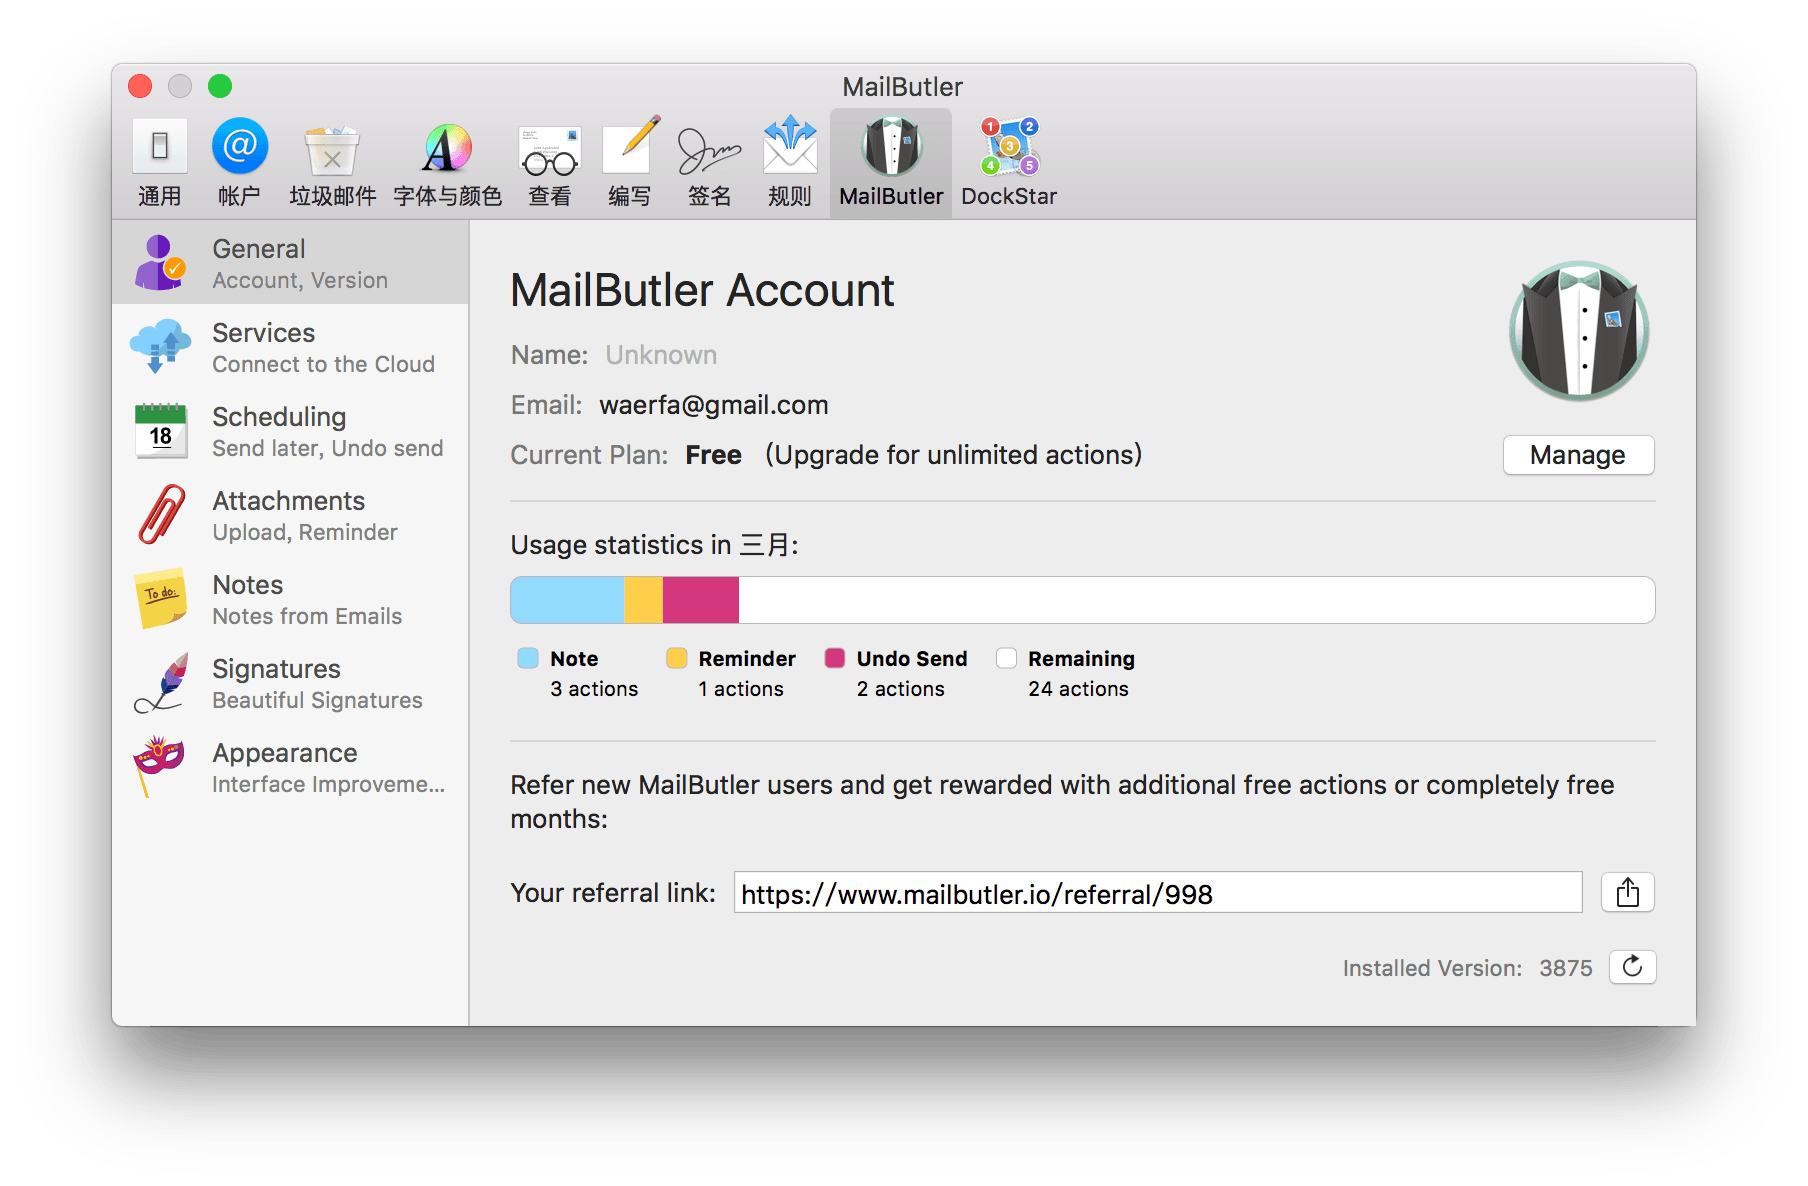Click the MailButler Account heading
1808x1186 pixels.
702,291
